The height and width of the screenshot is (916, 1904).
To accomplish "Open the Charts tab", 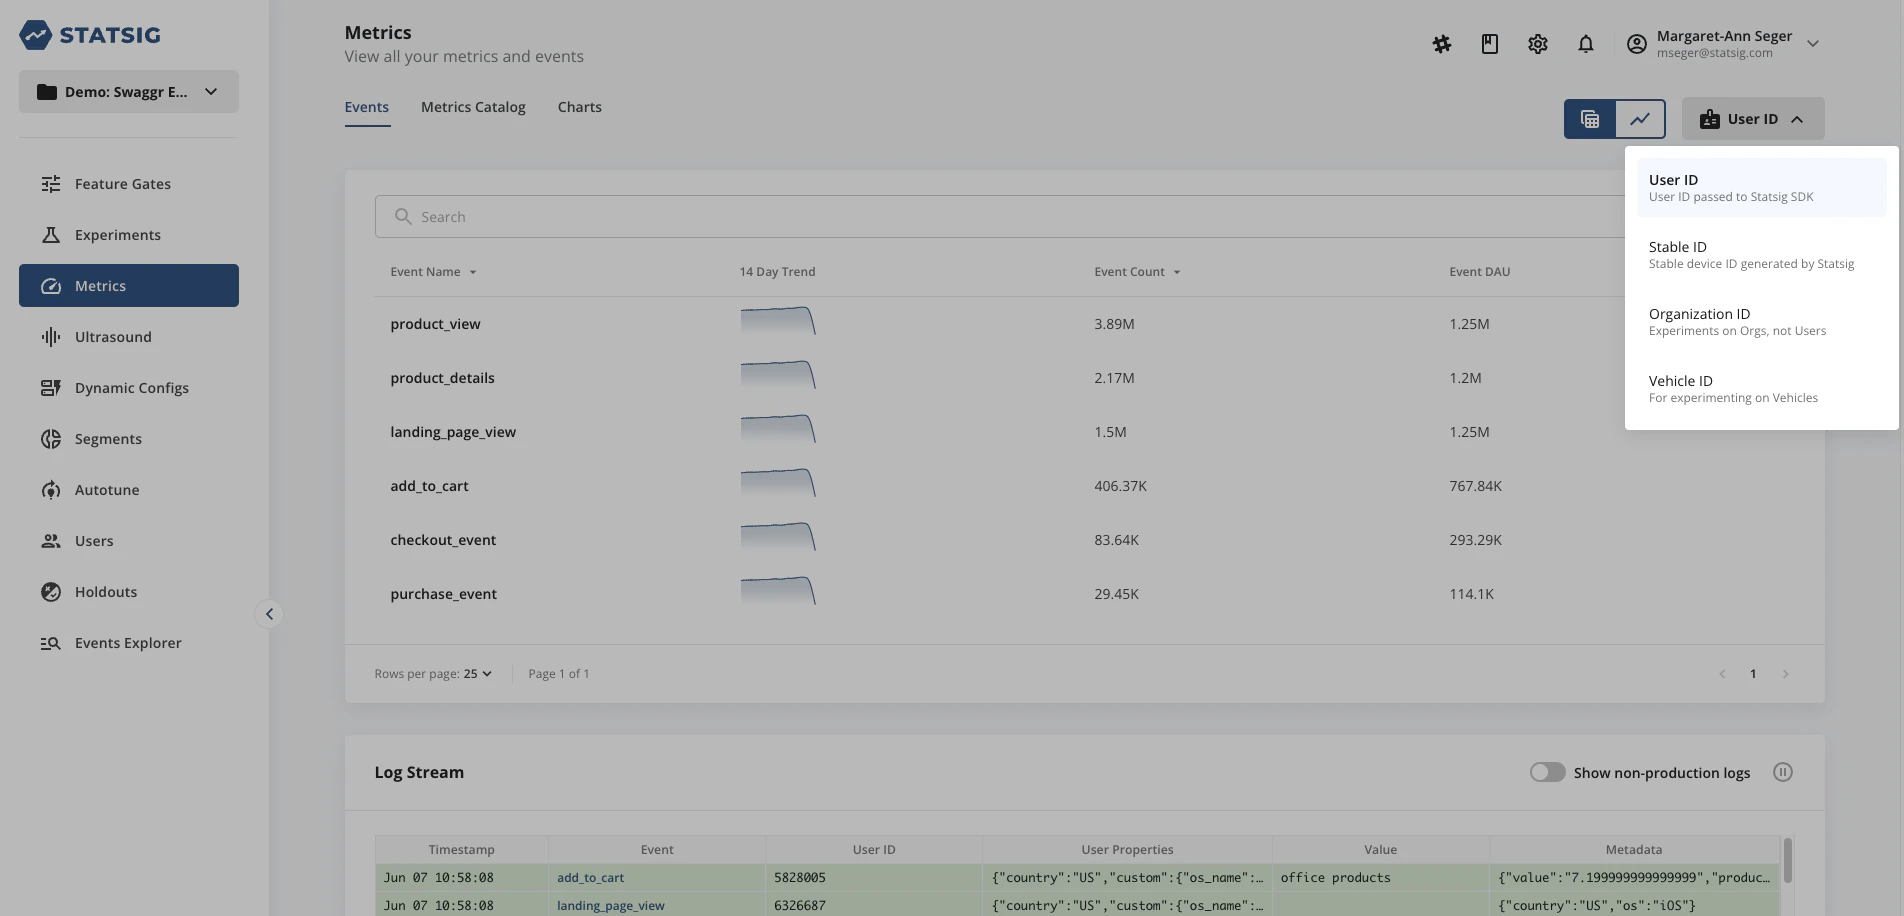I will (579, 107).
